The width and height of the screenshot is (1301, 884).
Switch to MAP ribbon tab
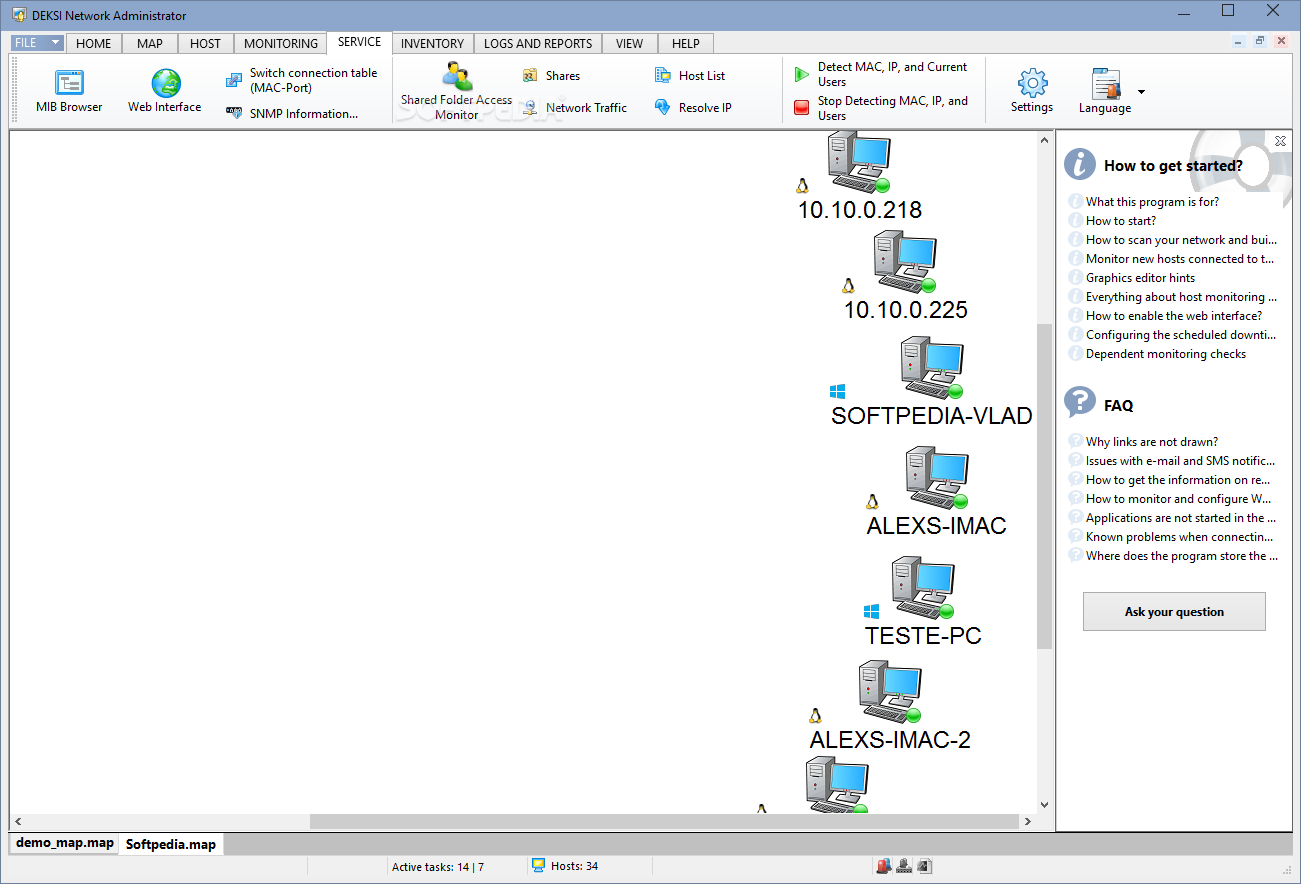[150, 43]
